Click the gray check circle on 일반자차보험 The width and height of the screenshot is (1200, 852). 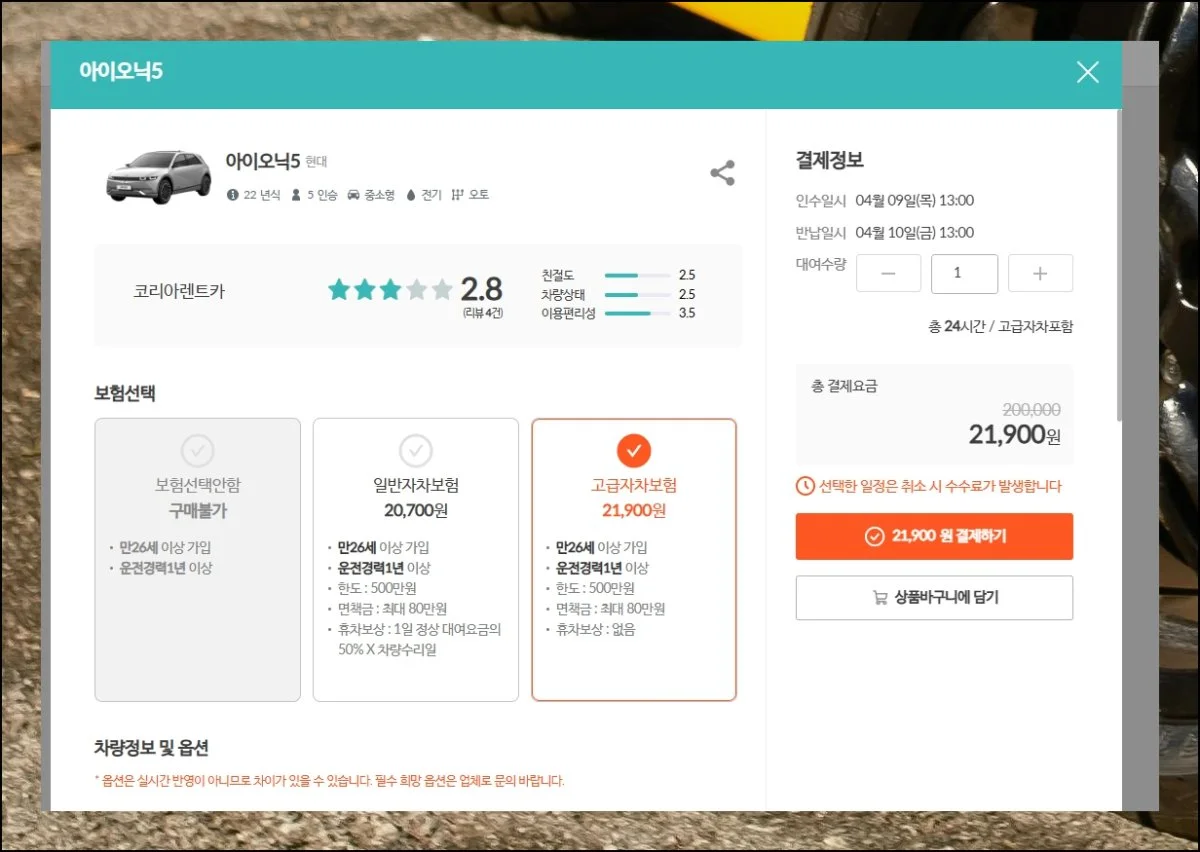[x=416, y=450]
